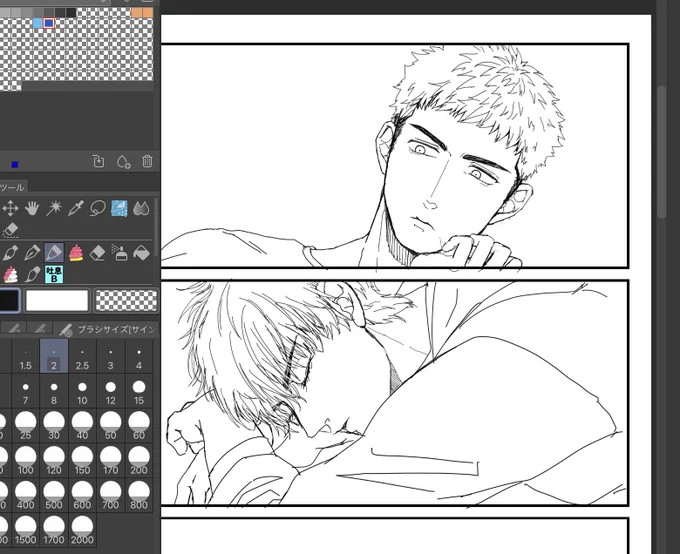Image resolution: width=680 pixels, height=554 pixels.
Task: Open the ブラシサイズ tab
Action: (108, 329)
